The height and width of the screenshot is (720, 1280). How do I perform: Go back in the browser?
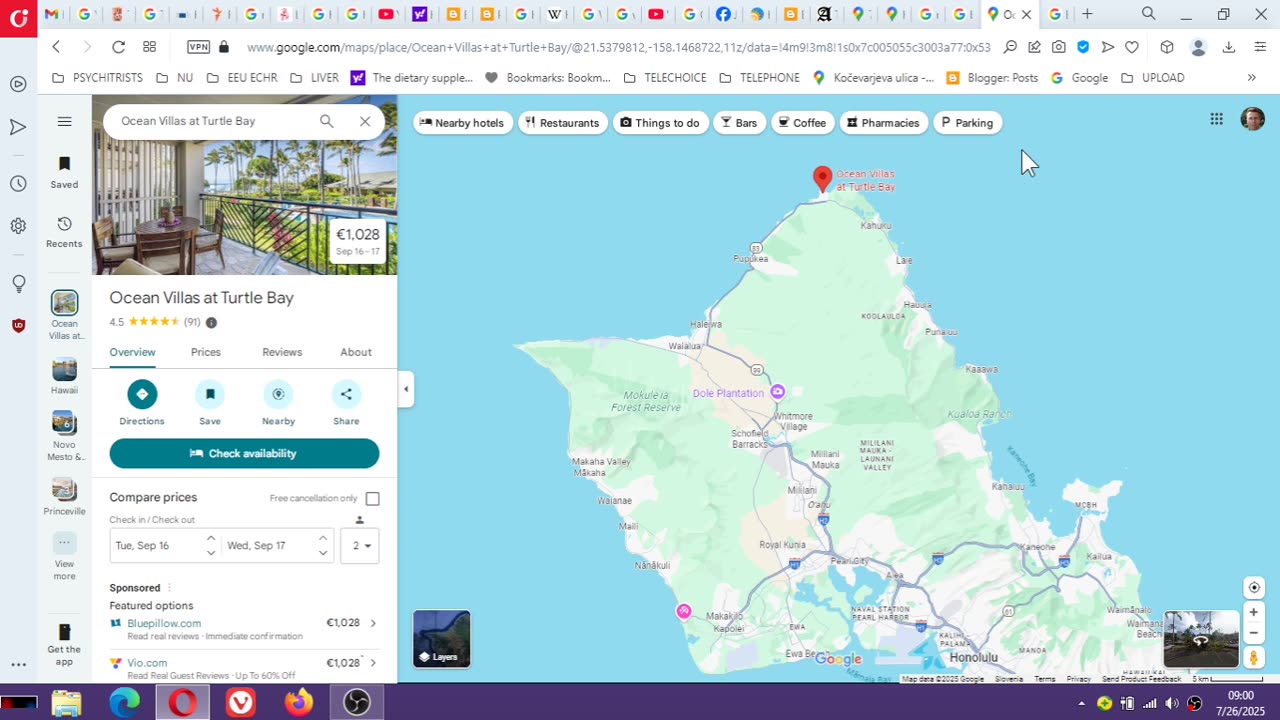point(56,47)
